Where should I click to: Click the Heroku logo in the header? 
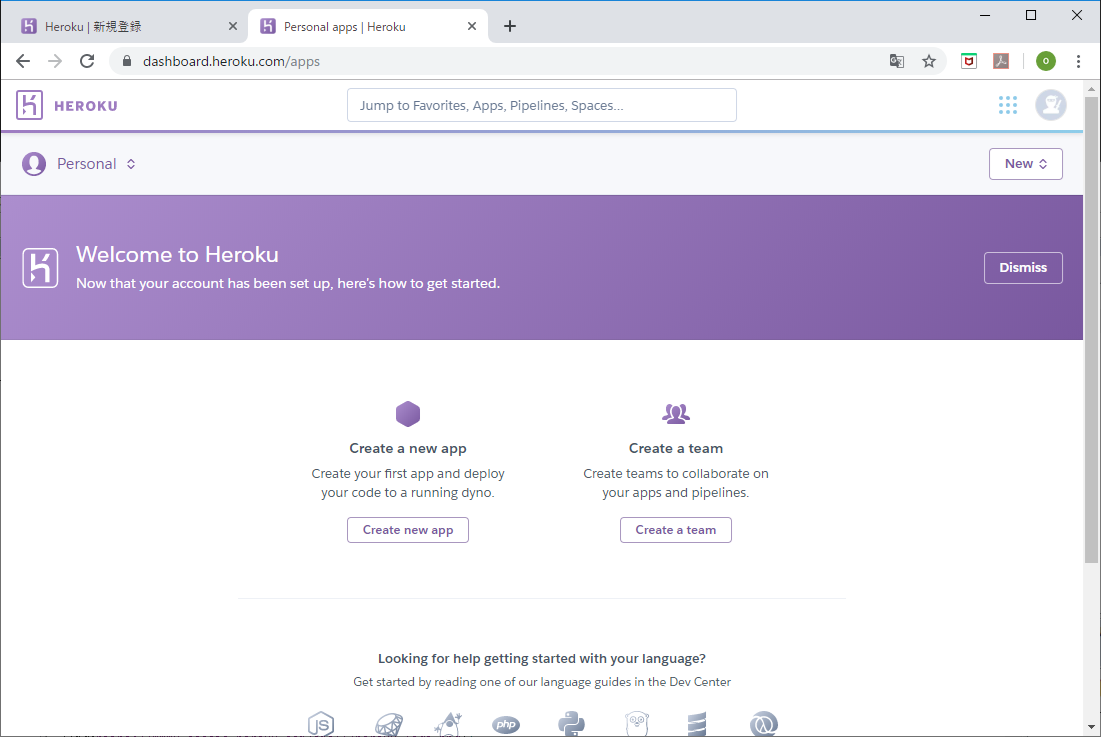click(29, 105)
